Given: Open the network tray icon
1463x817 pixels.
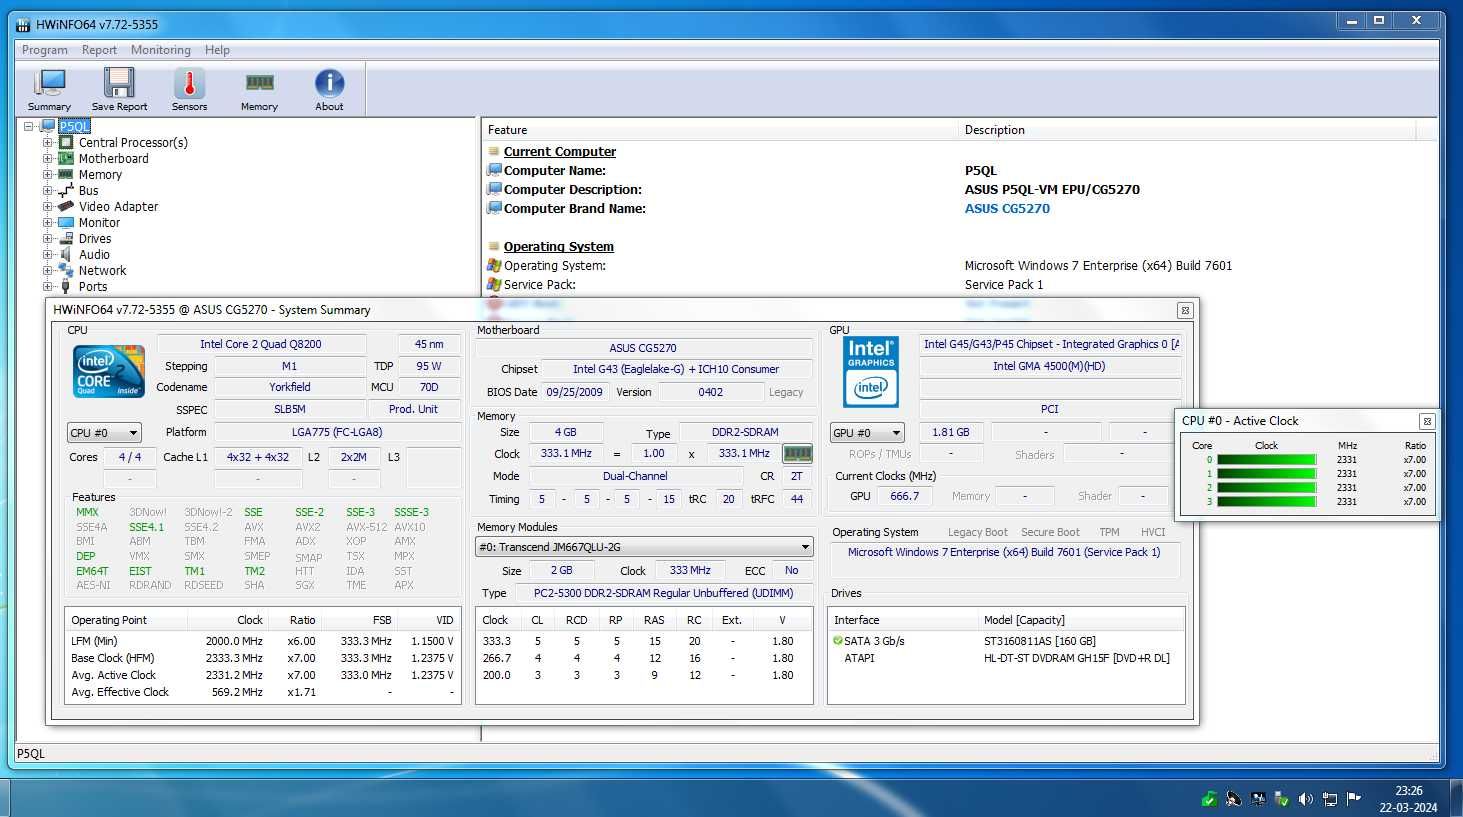Looking at the screenshot, I should pyautogui.click(x=1330, y=799).
